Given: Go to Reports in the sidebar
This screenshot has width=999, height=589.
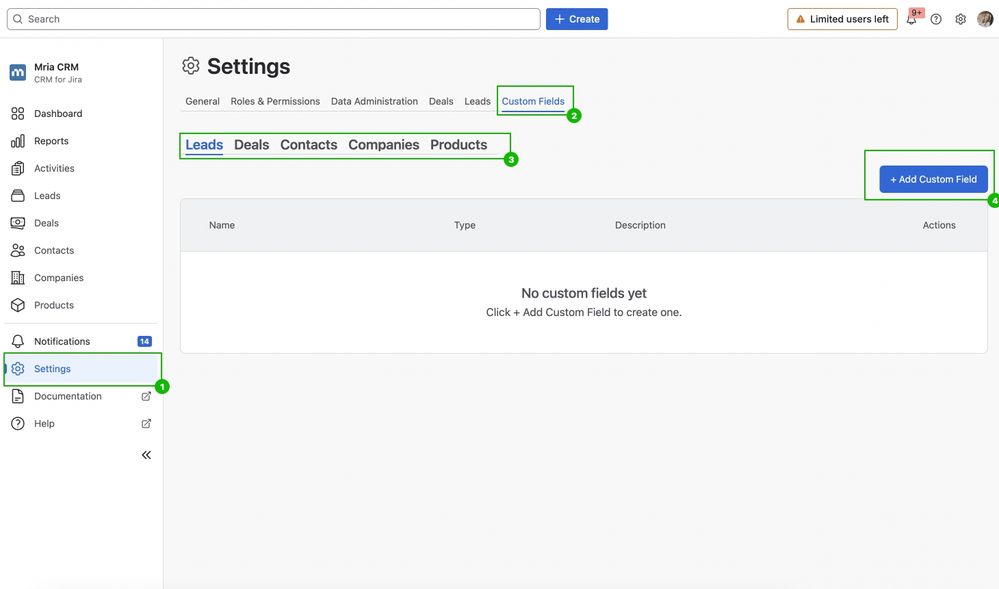Looking at the screenshot, I should pyautogui.click(x=51, y=141).
